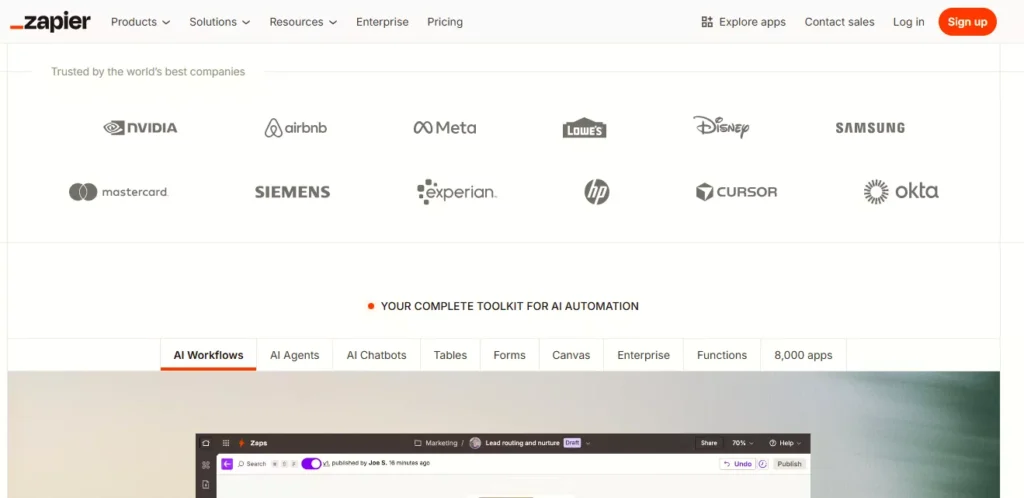
Task: Toggle the purple Zap on/off switch
Action: 311,463
